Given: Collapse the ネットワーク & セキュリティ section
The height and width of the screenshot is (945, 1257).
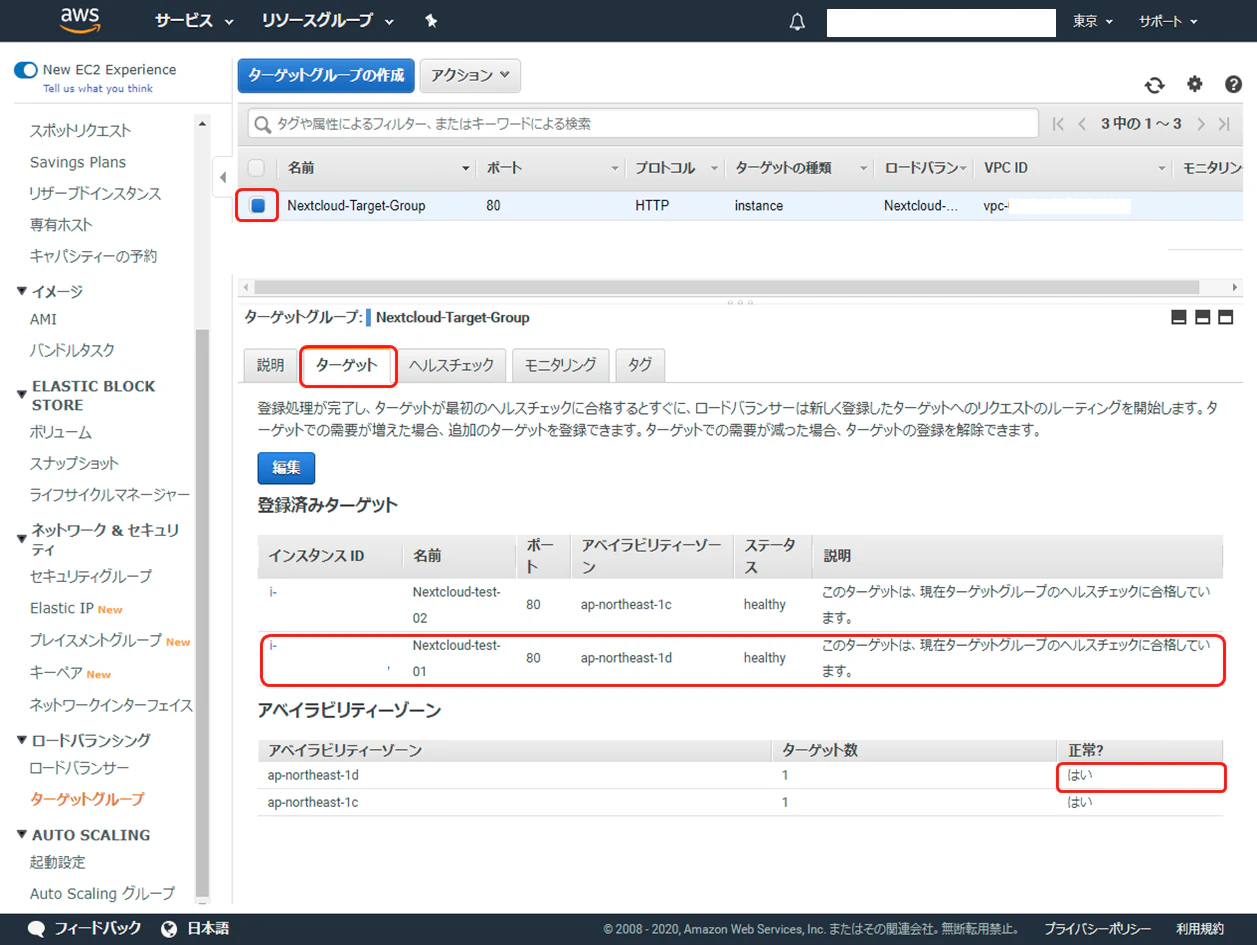Looking at the screenshot, I should pyautogui.click(x=23, y=539).
